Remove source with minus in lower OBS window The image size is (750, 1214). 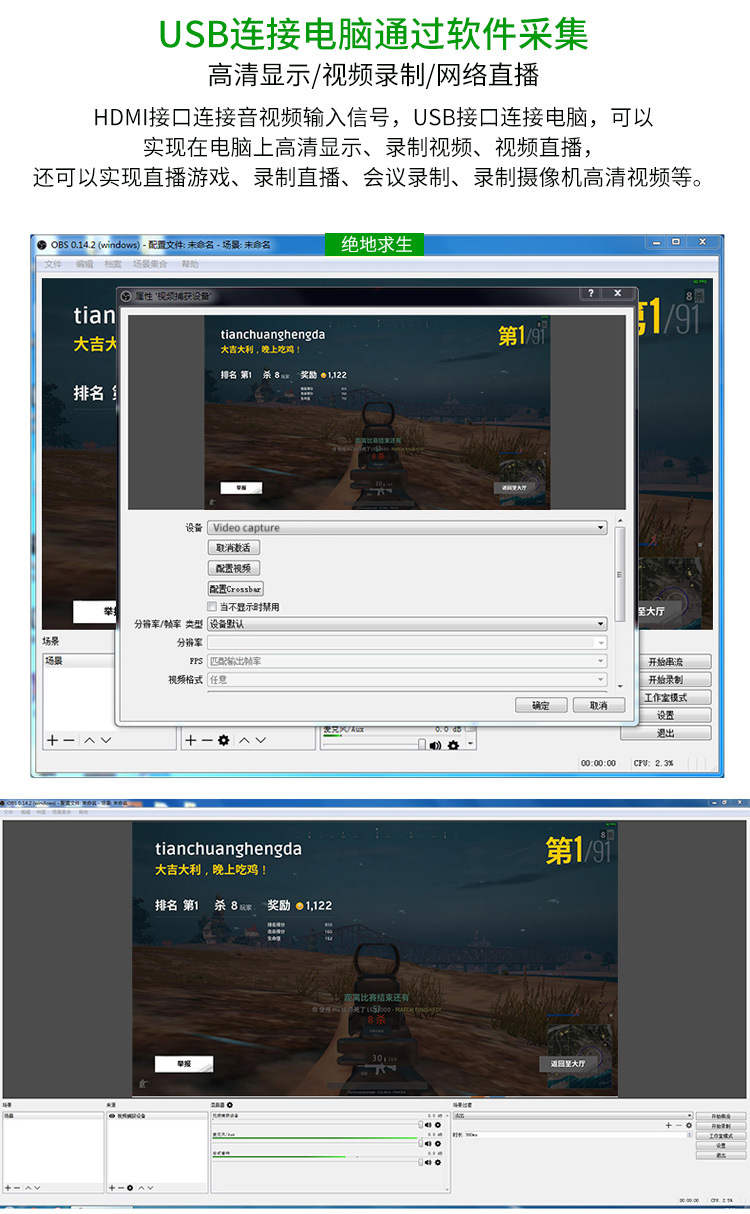tap(120, 1187)
